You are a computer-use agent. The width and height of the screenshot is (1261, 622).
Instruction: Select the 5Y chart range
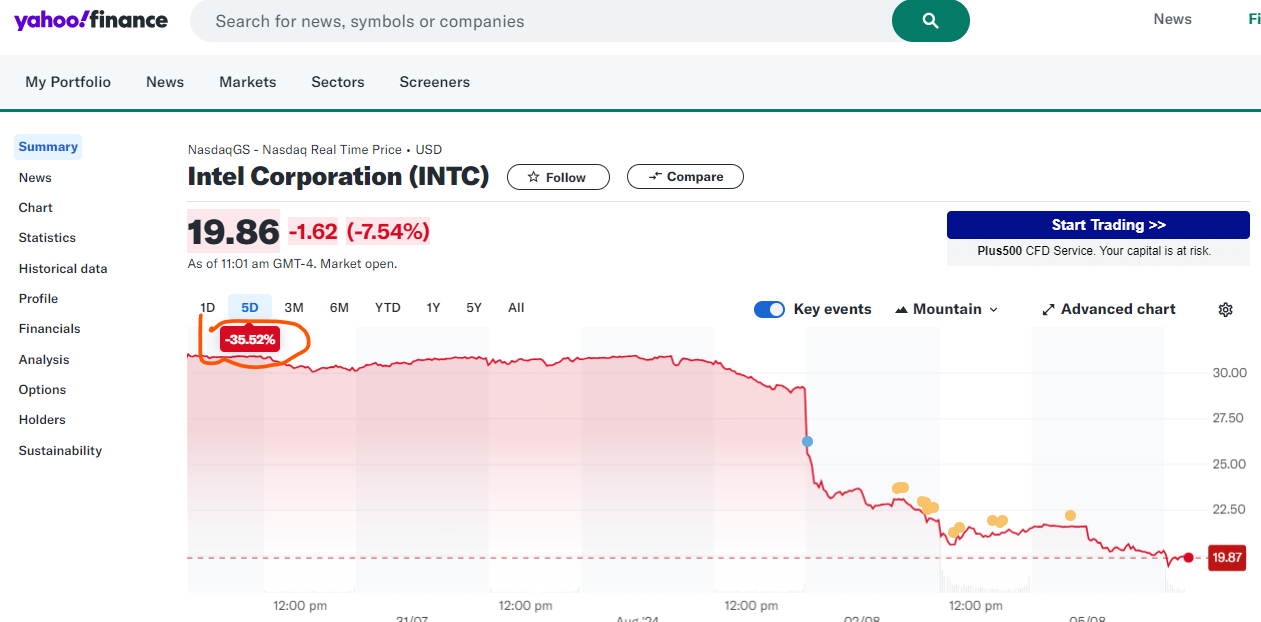pyautogui.click(x=474, y=308)
